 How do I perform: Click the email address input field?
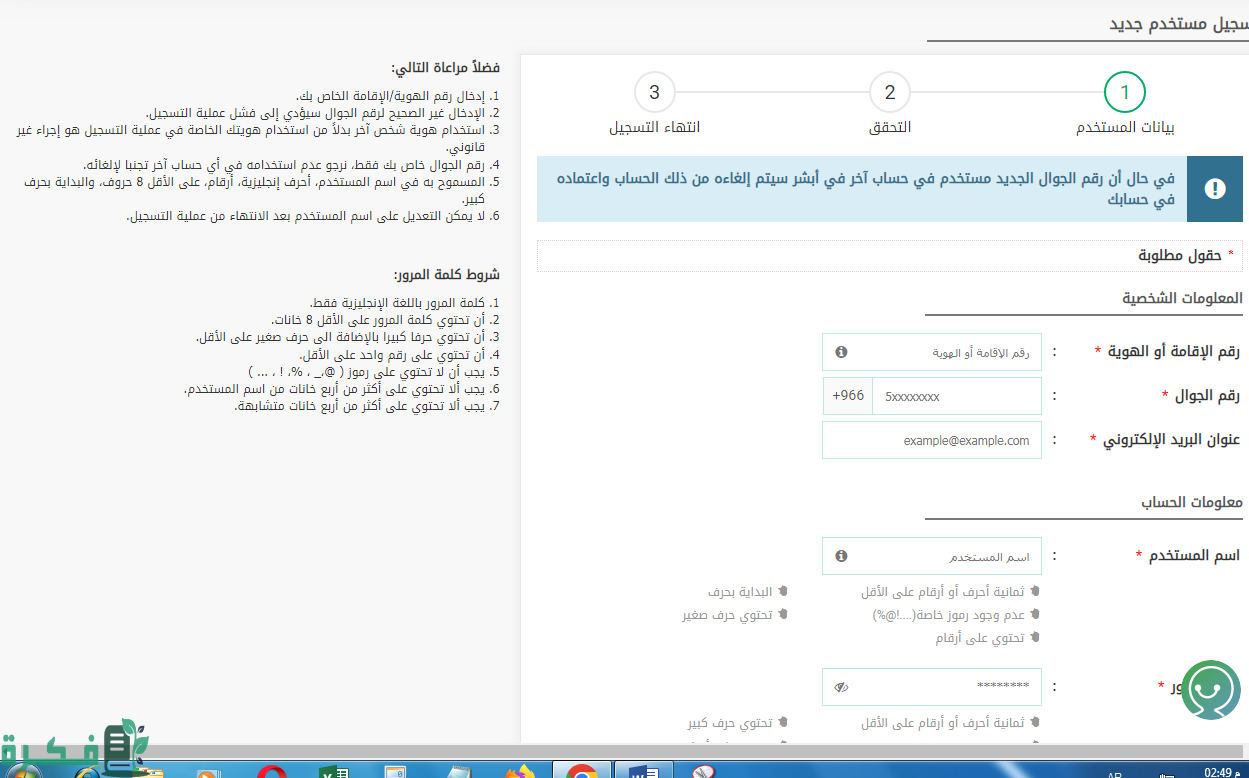(931, 440)
